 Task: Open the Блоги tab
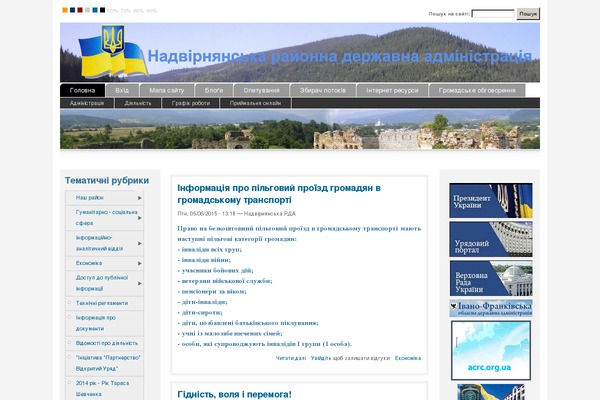(214, 90)
